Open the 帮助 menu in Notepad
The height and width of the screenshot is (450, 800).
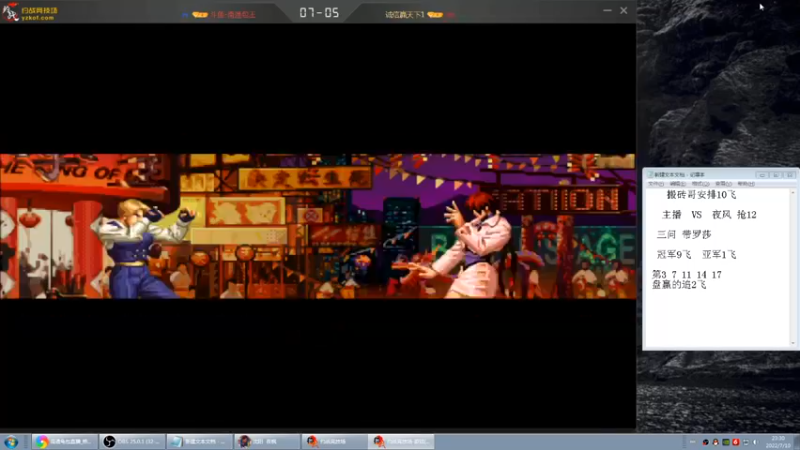tap(746, 184)
